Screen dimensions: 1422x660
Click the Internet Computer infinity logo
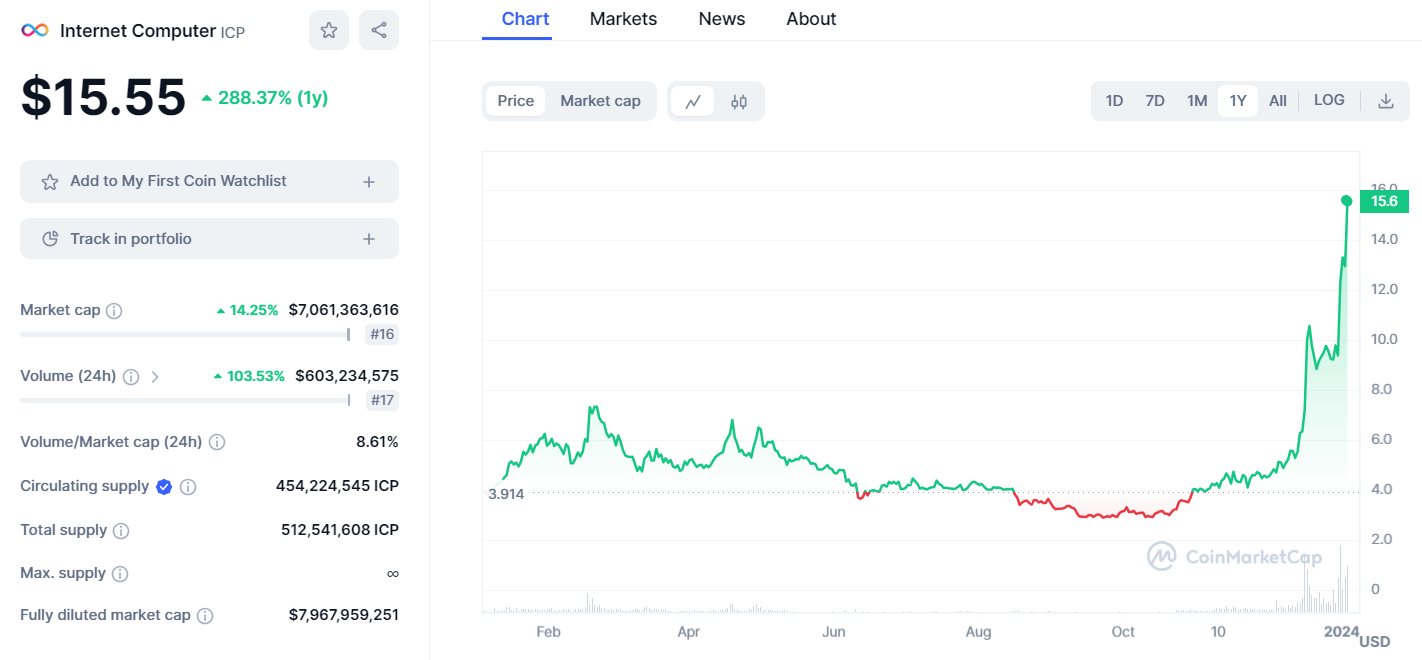tap(35, 30)
